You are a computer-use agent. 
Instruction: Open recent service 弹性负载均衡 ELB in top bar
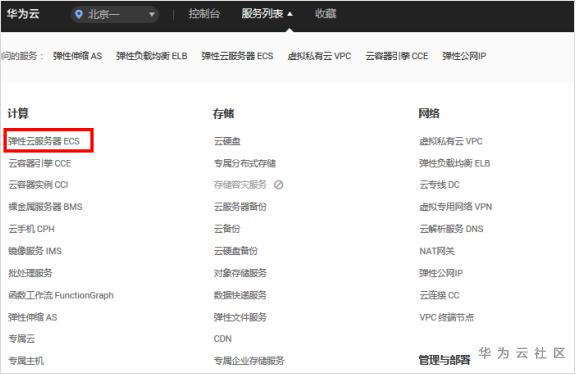[x=152, y=56]
